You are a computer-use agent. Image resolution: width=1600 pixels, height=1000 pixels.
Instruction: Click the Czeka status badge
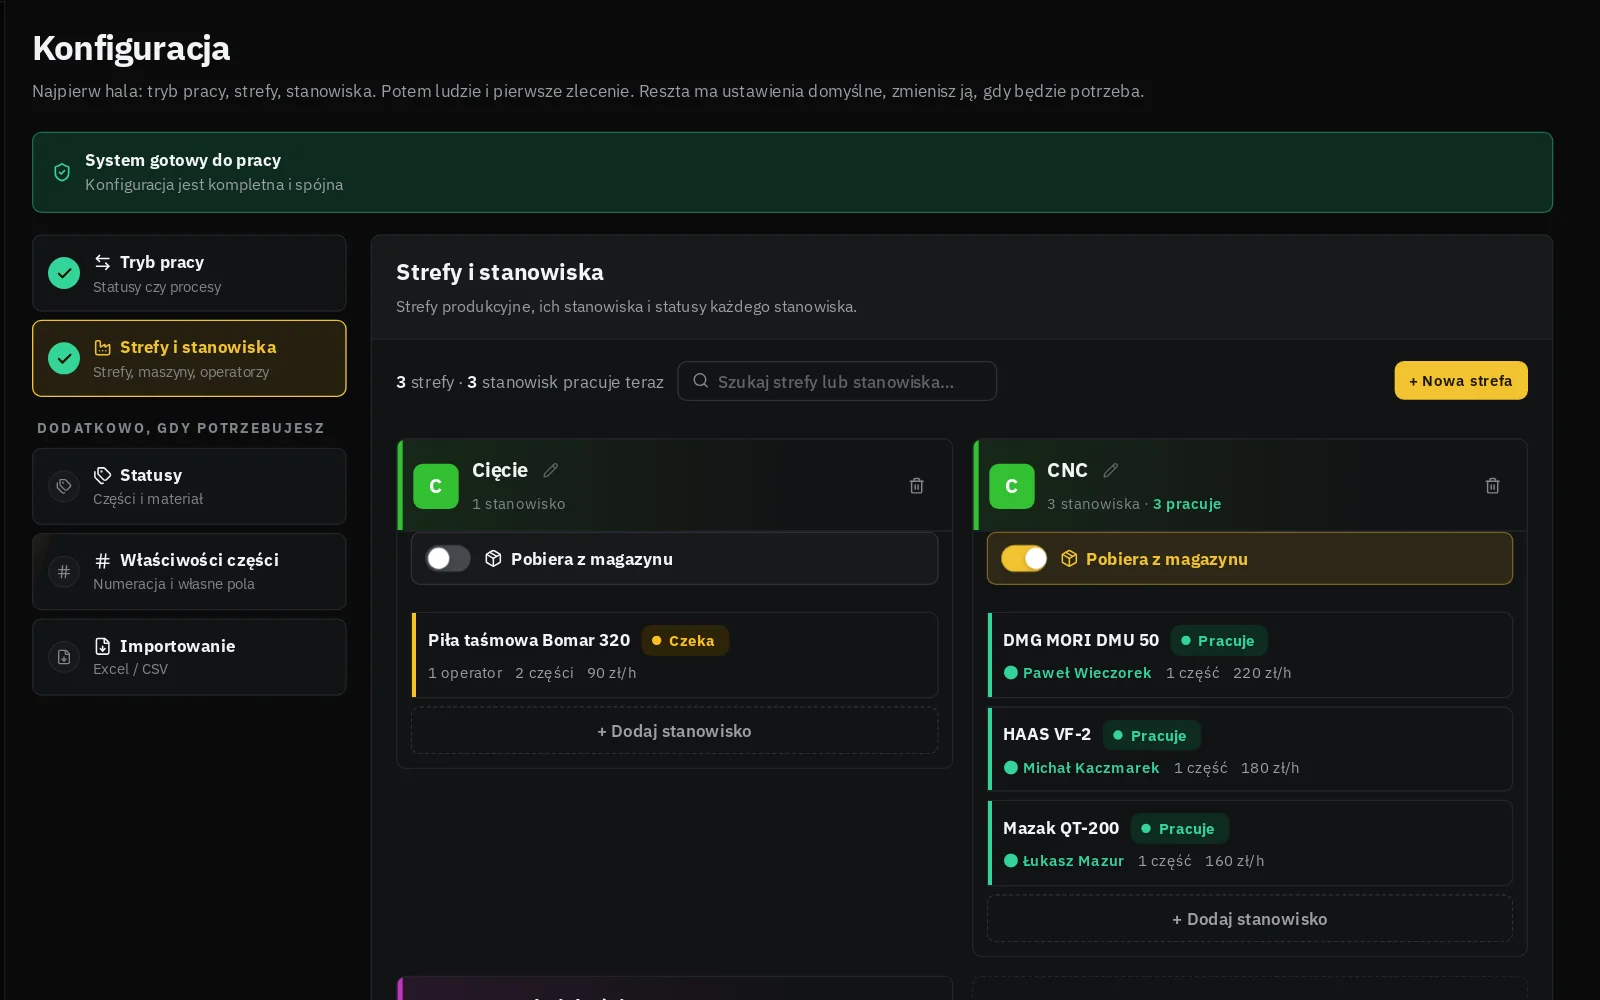685,640
